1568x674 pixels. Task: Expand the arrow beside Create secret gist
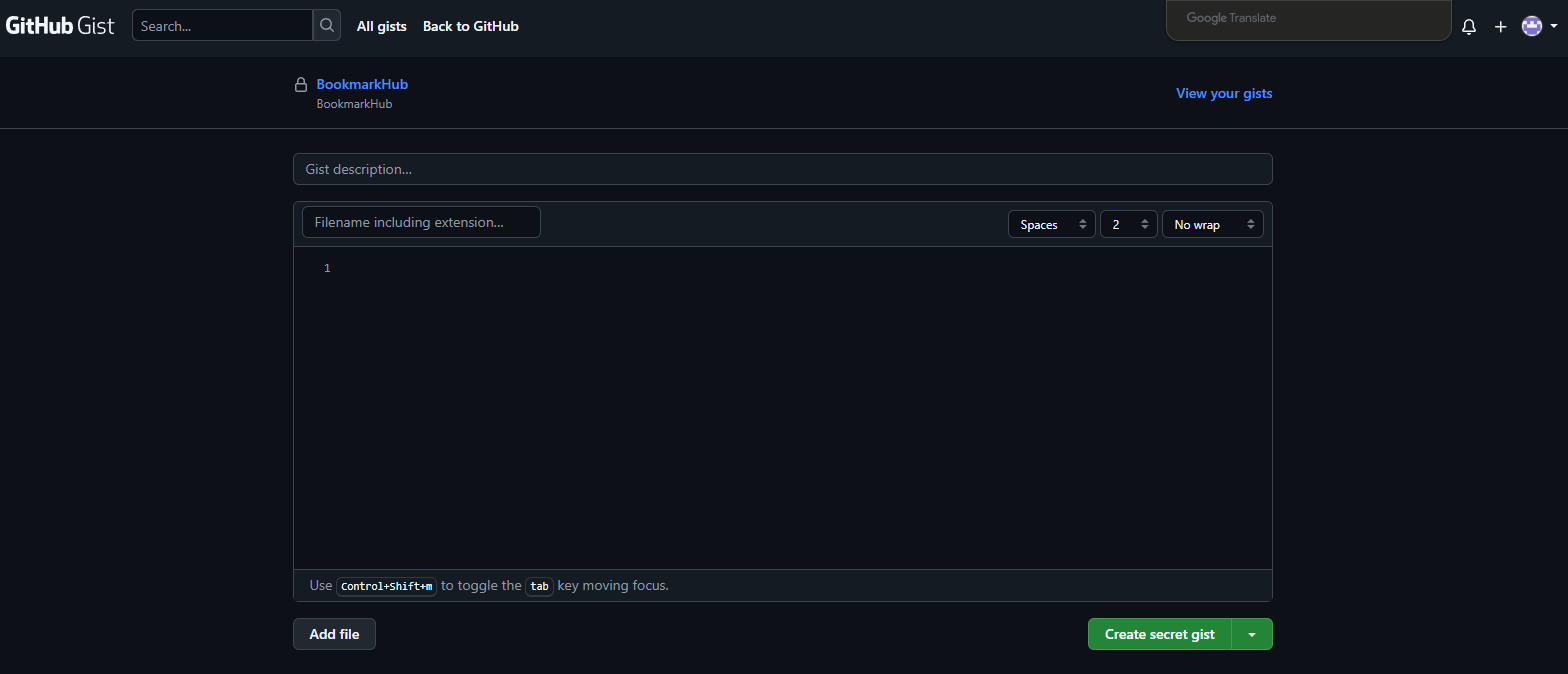[x=1252, y=634]
